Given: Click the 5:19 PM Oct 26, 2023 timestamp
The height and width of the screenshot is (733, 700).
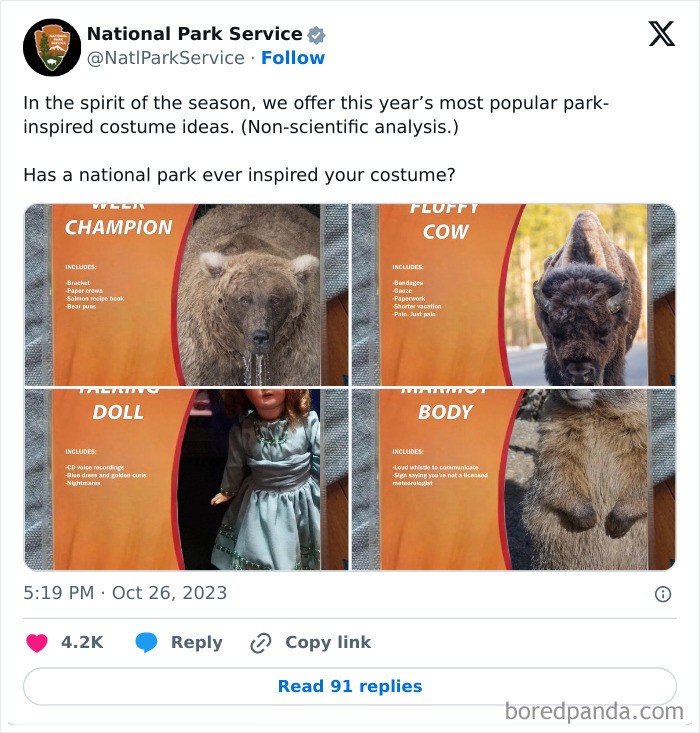Looking at the screenshot, I should tap(125, 593).
